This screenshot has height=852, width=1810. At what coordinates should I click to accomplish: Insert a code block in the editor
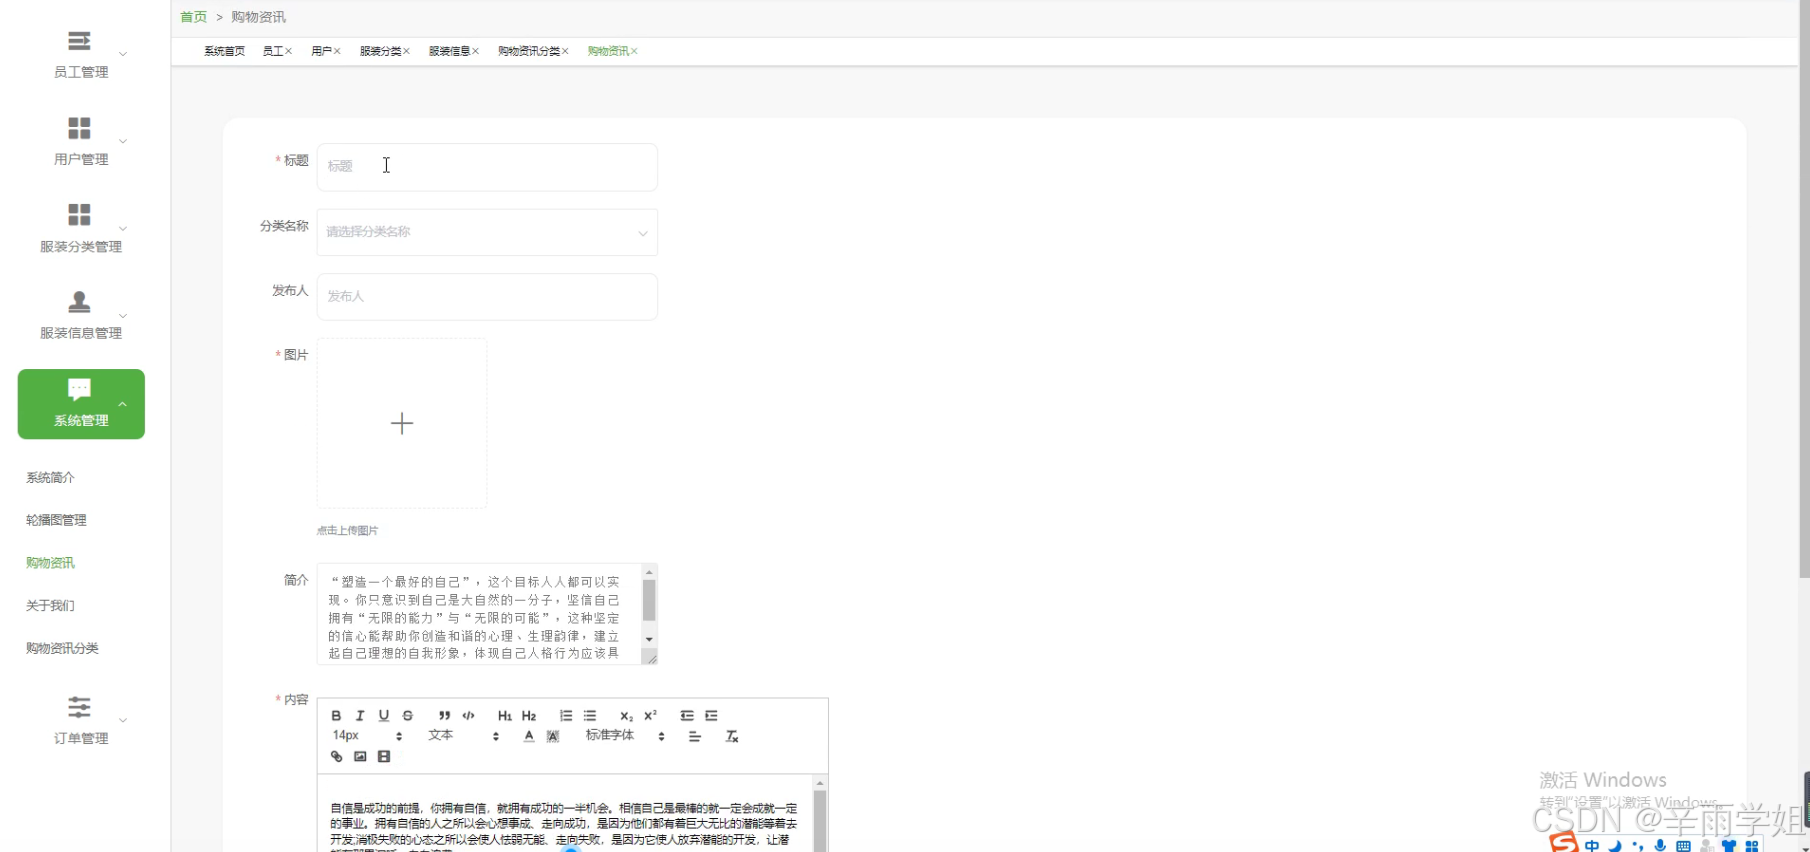pos(468,716)
